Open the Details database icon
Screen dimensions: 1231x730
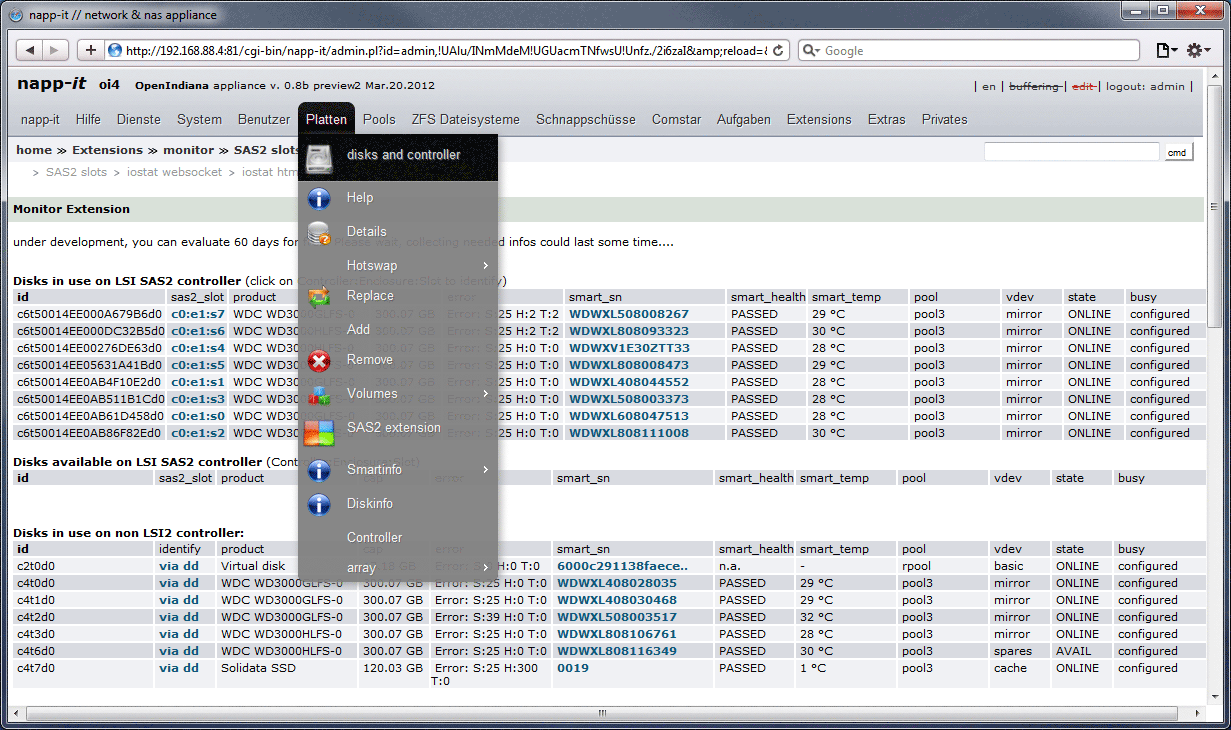coord(318,232)
